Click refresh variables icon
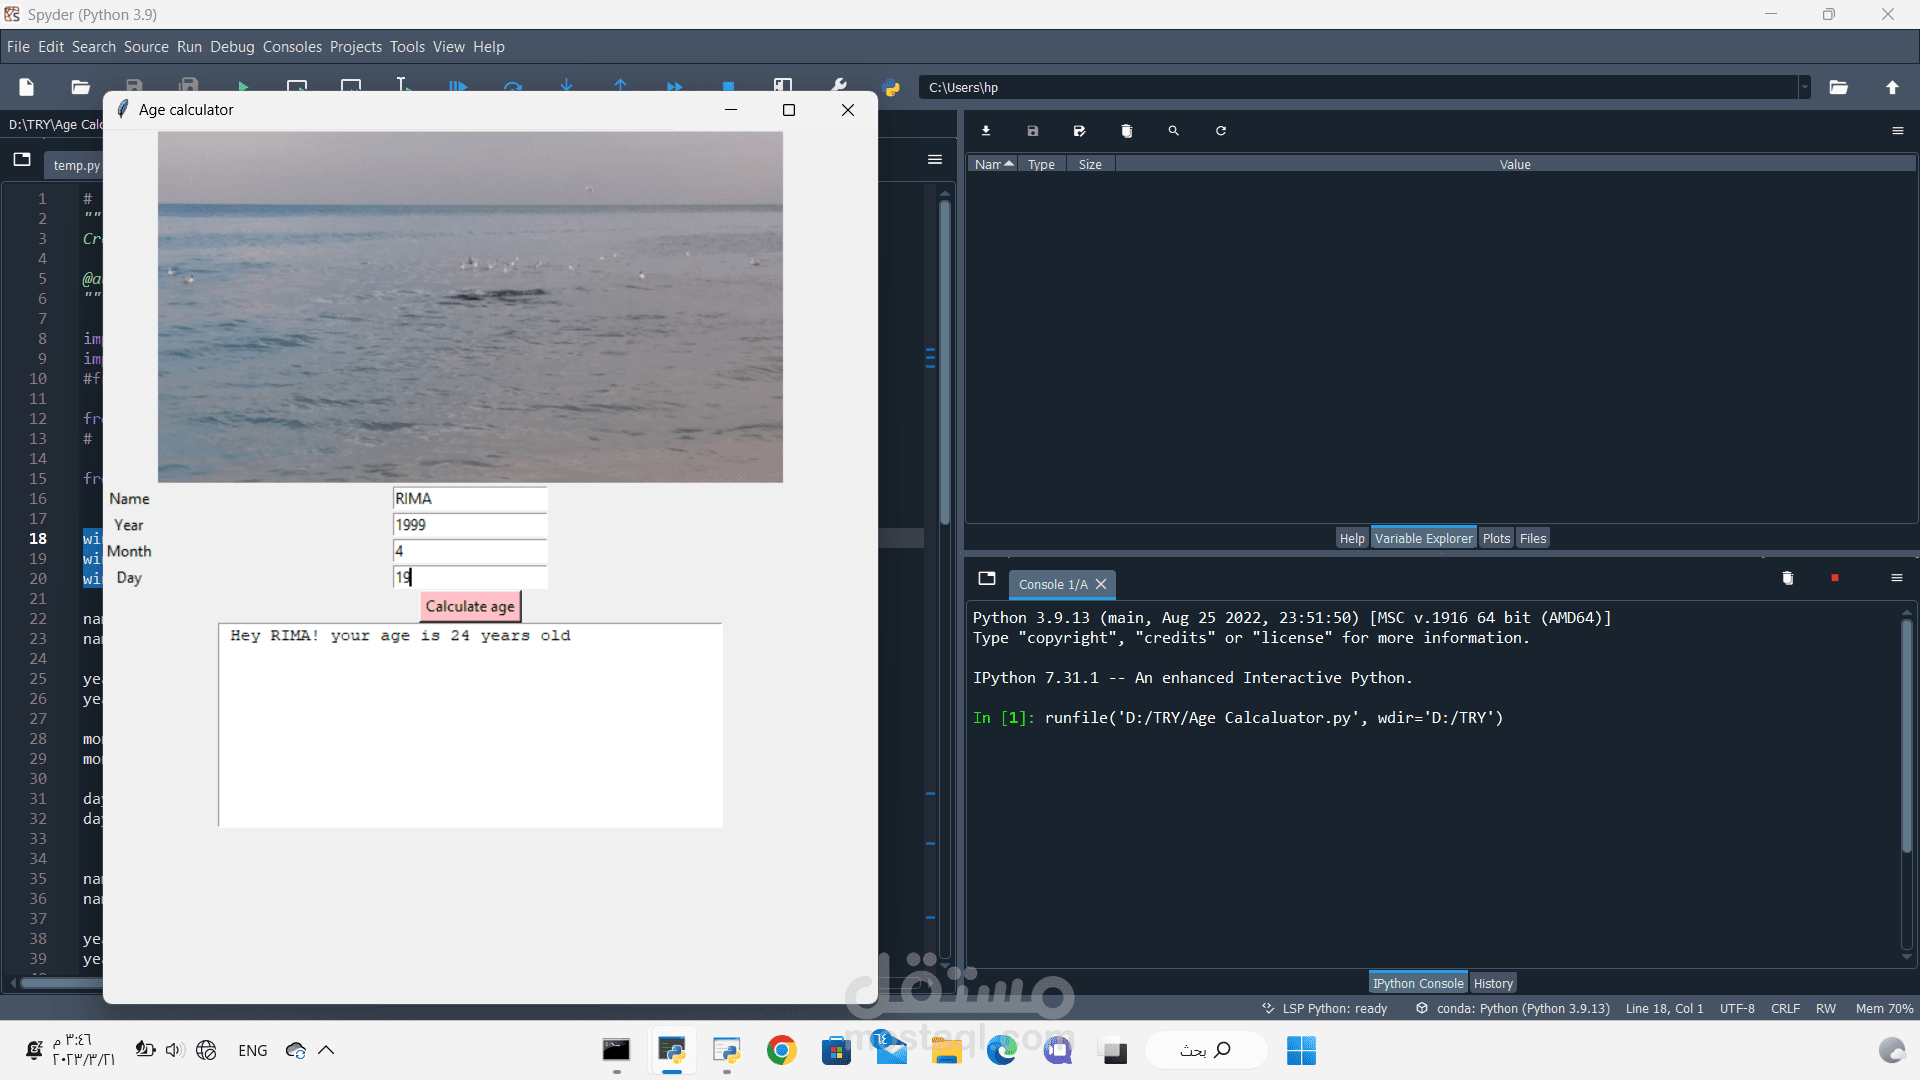This screenshot has width=1920, height=1080. pos(1221,131)
